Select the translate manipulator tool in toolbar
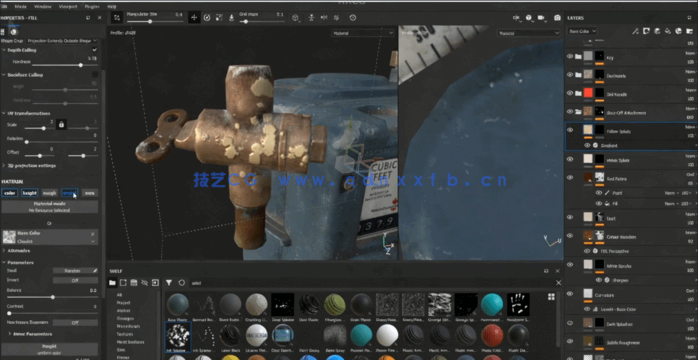 coord(194,18)
